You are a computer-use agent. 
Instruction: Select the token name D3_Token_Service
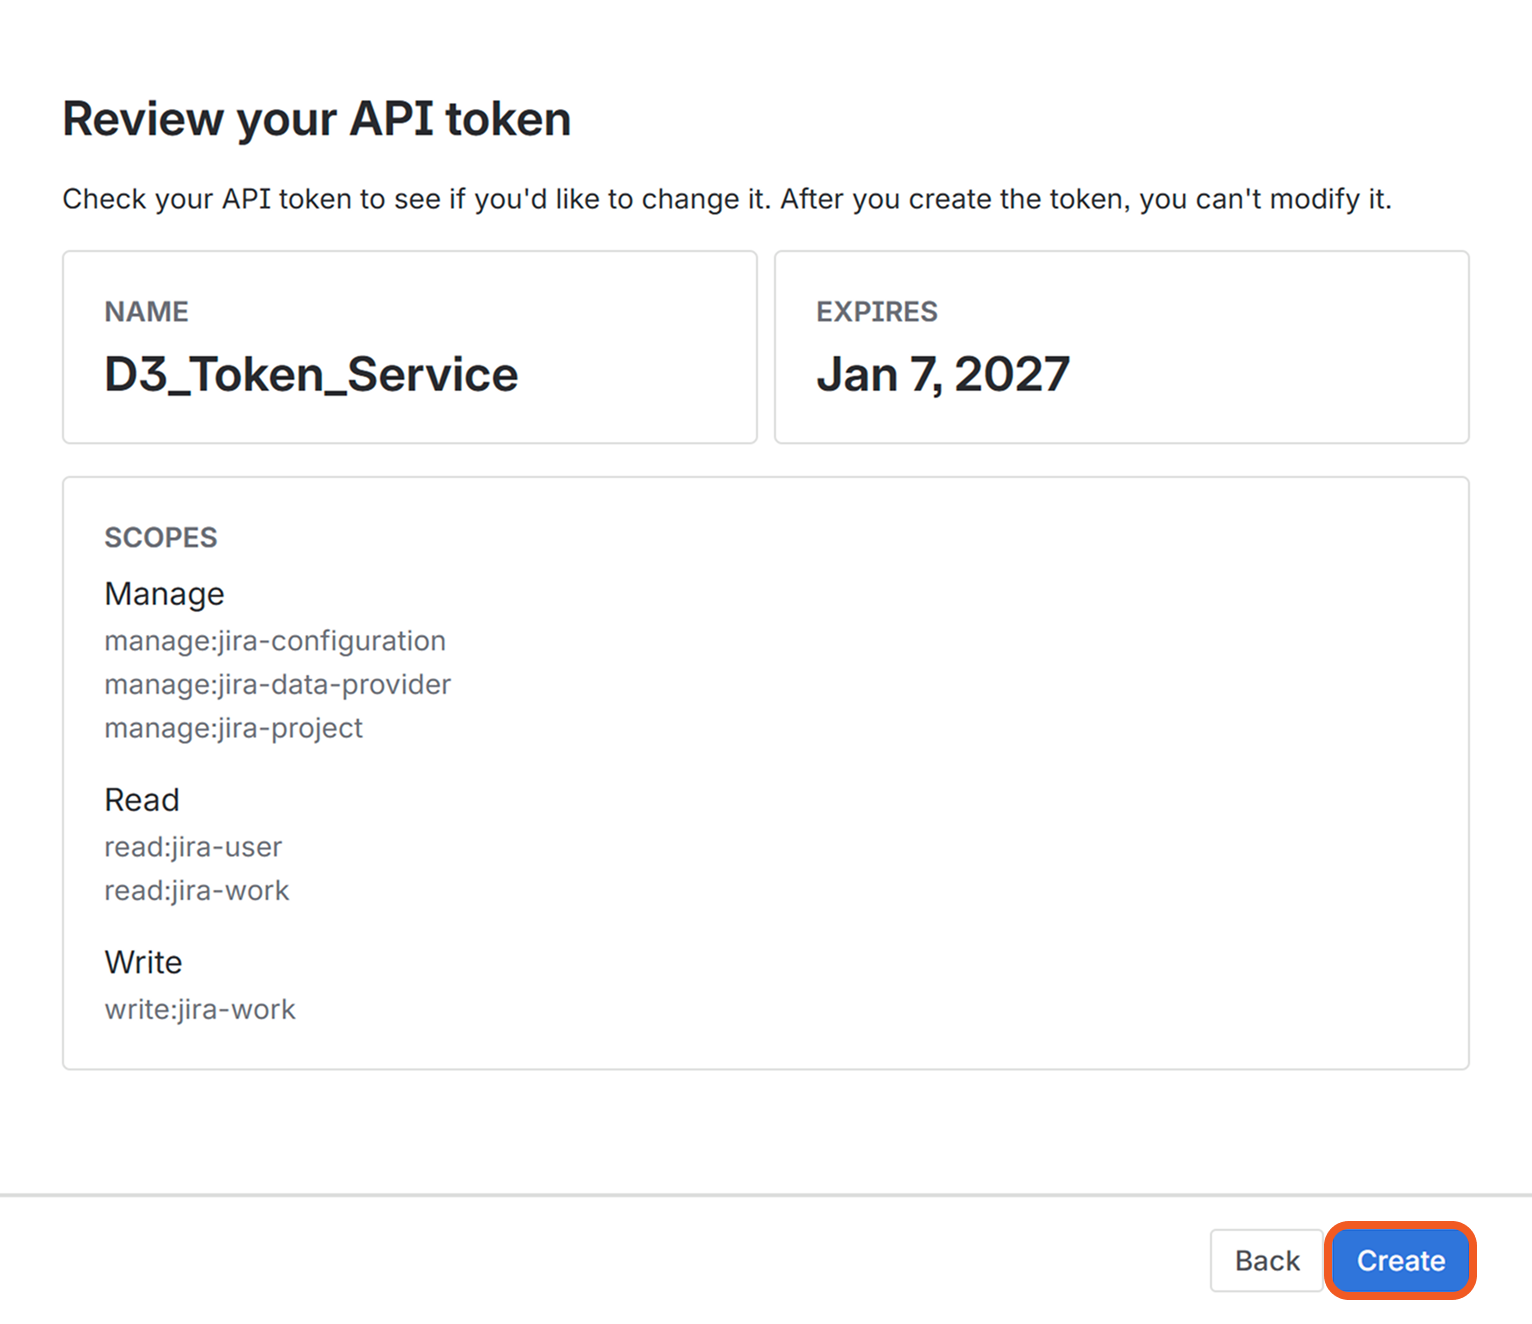pyautogui.click(x=310, y=375)
